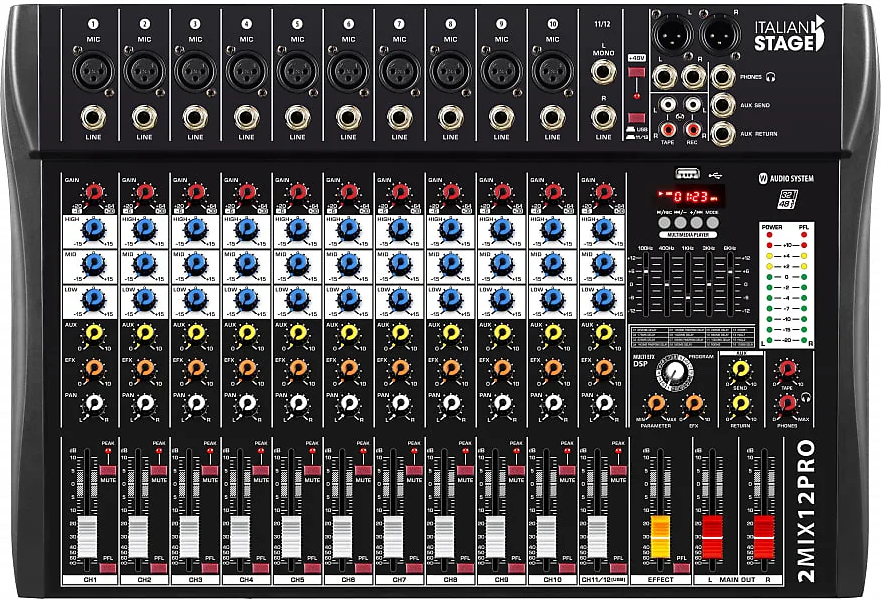Click the Italian Stage logo
881x599 pixels.
tap(789, 34)
